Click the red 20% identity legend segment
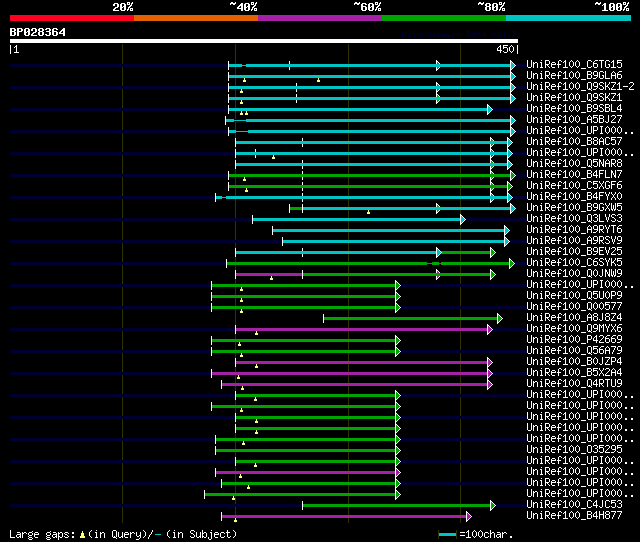Viewport: 640px width, 542px height. tap(72, 18)
